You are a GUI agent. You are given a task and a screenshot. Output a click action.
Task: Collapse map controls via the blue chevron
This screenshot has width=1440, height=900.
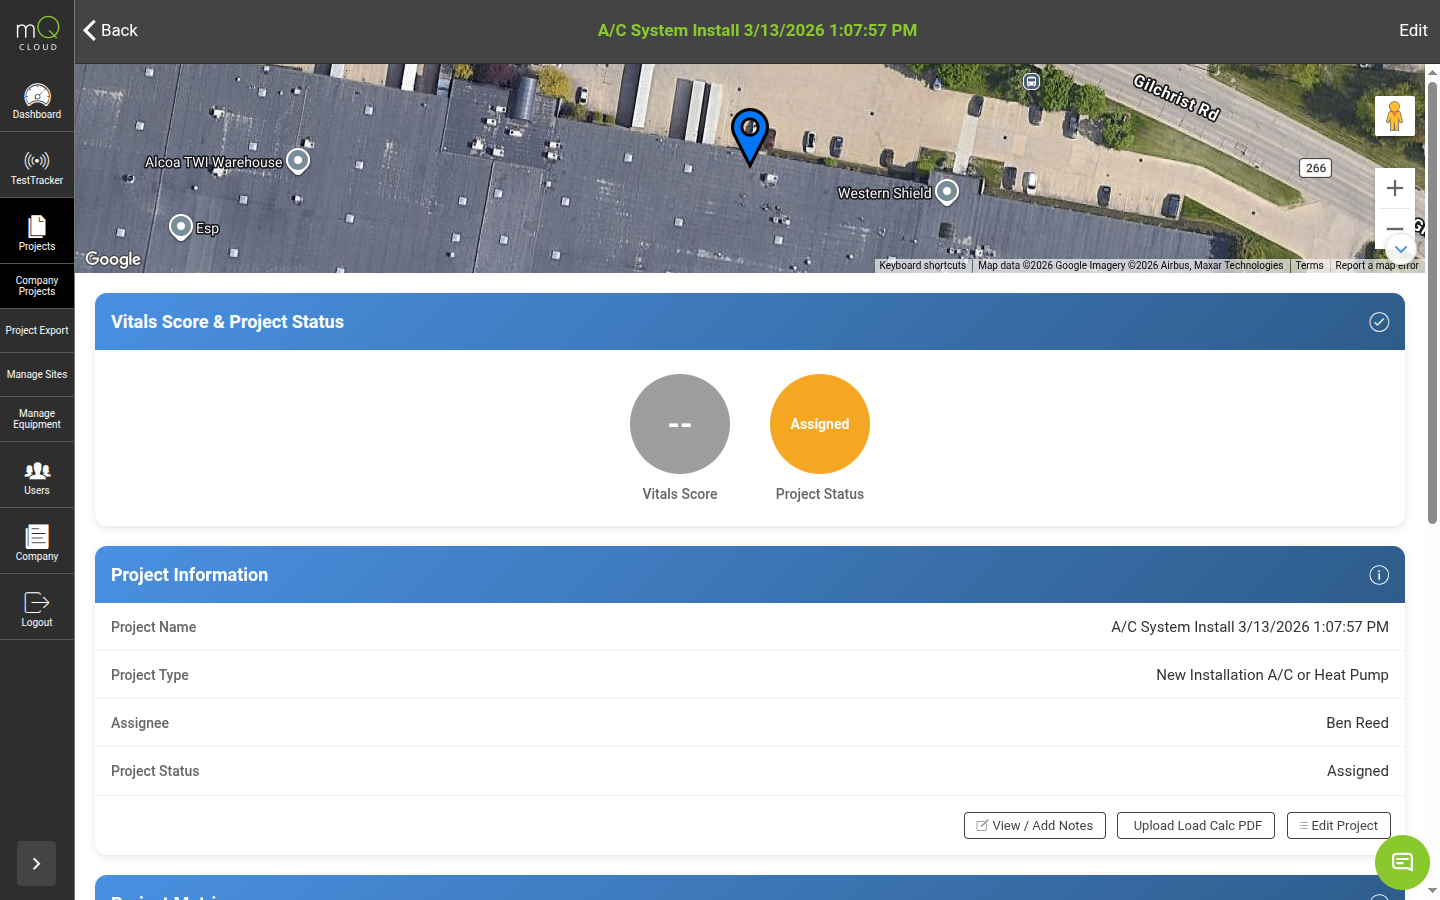(x=1400, y=249)
